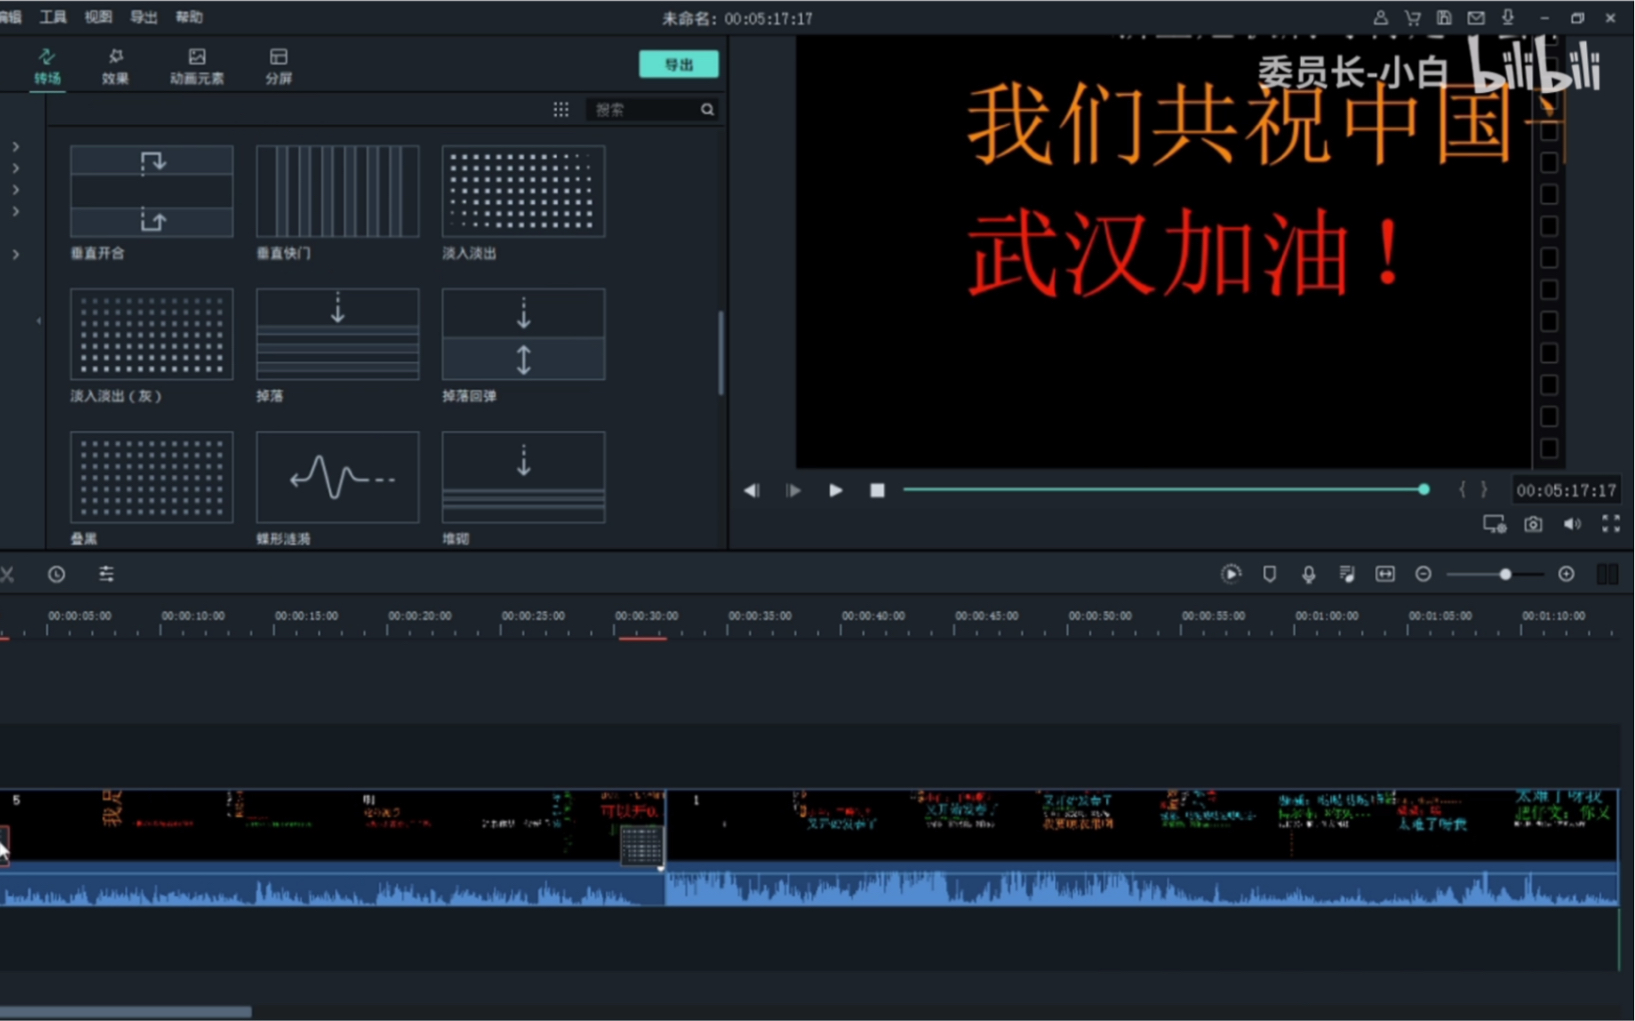1635x1021 pixels.
Task: Open preview display settings monitor icon
Action: pos(1494,524)
